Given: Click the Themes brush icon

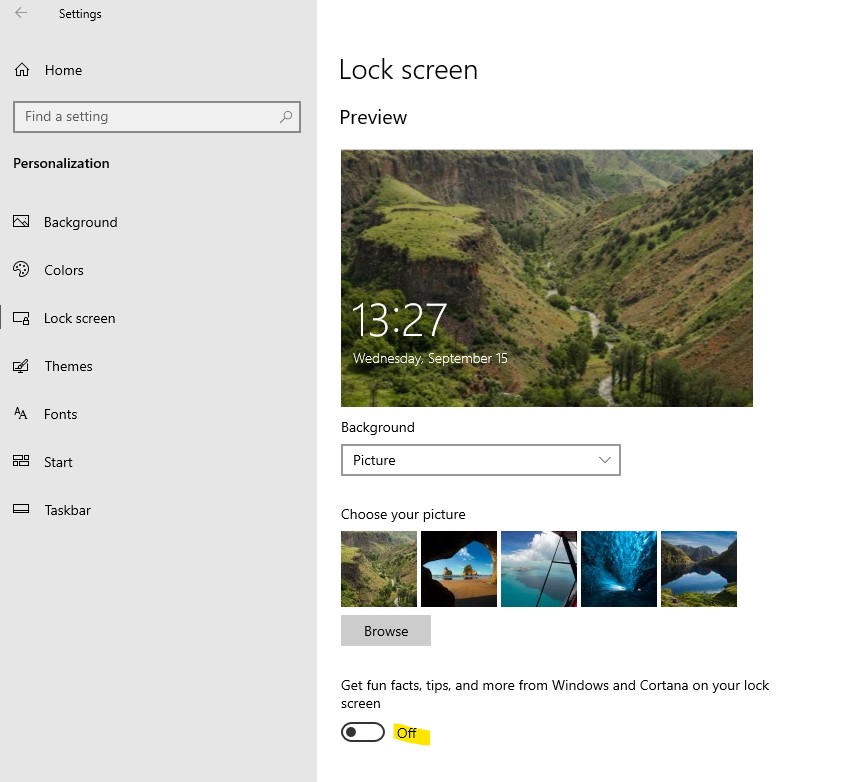Looking at the screenshot, I should tap(21, 366).
